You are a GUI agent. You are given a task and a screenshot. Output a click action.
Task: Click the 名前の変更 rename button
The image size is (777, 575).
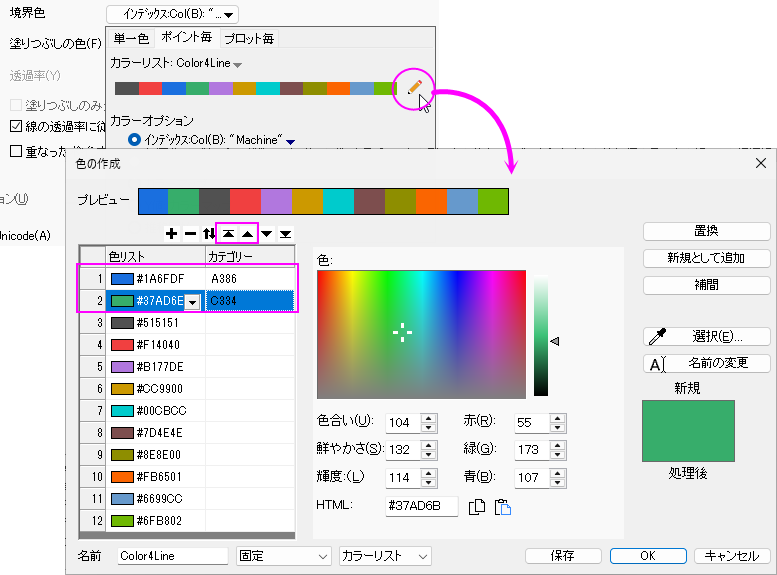(x=707, y=363)
